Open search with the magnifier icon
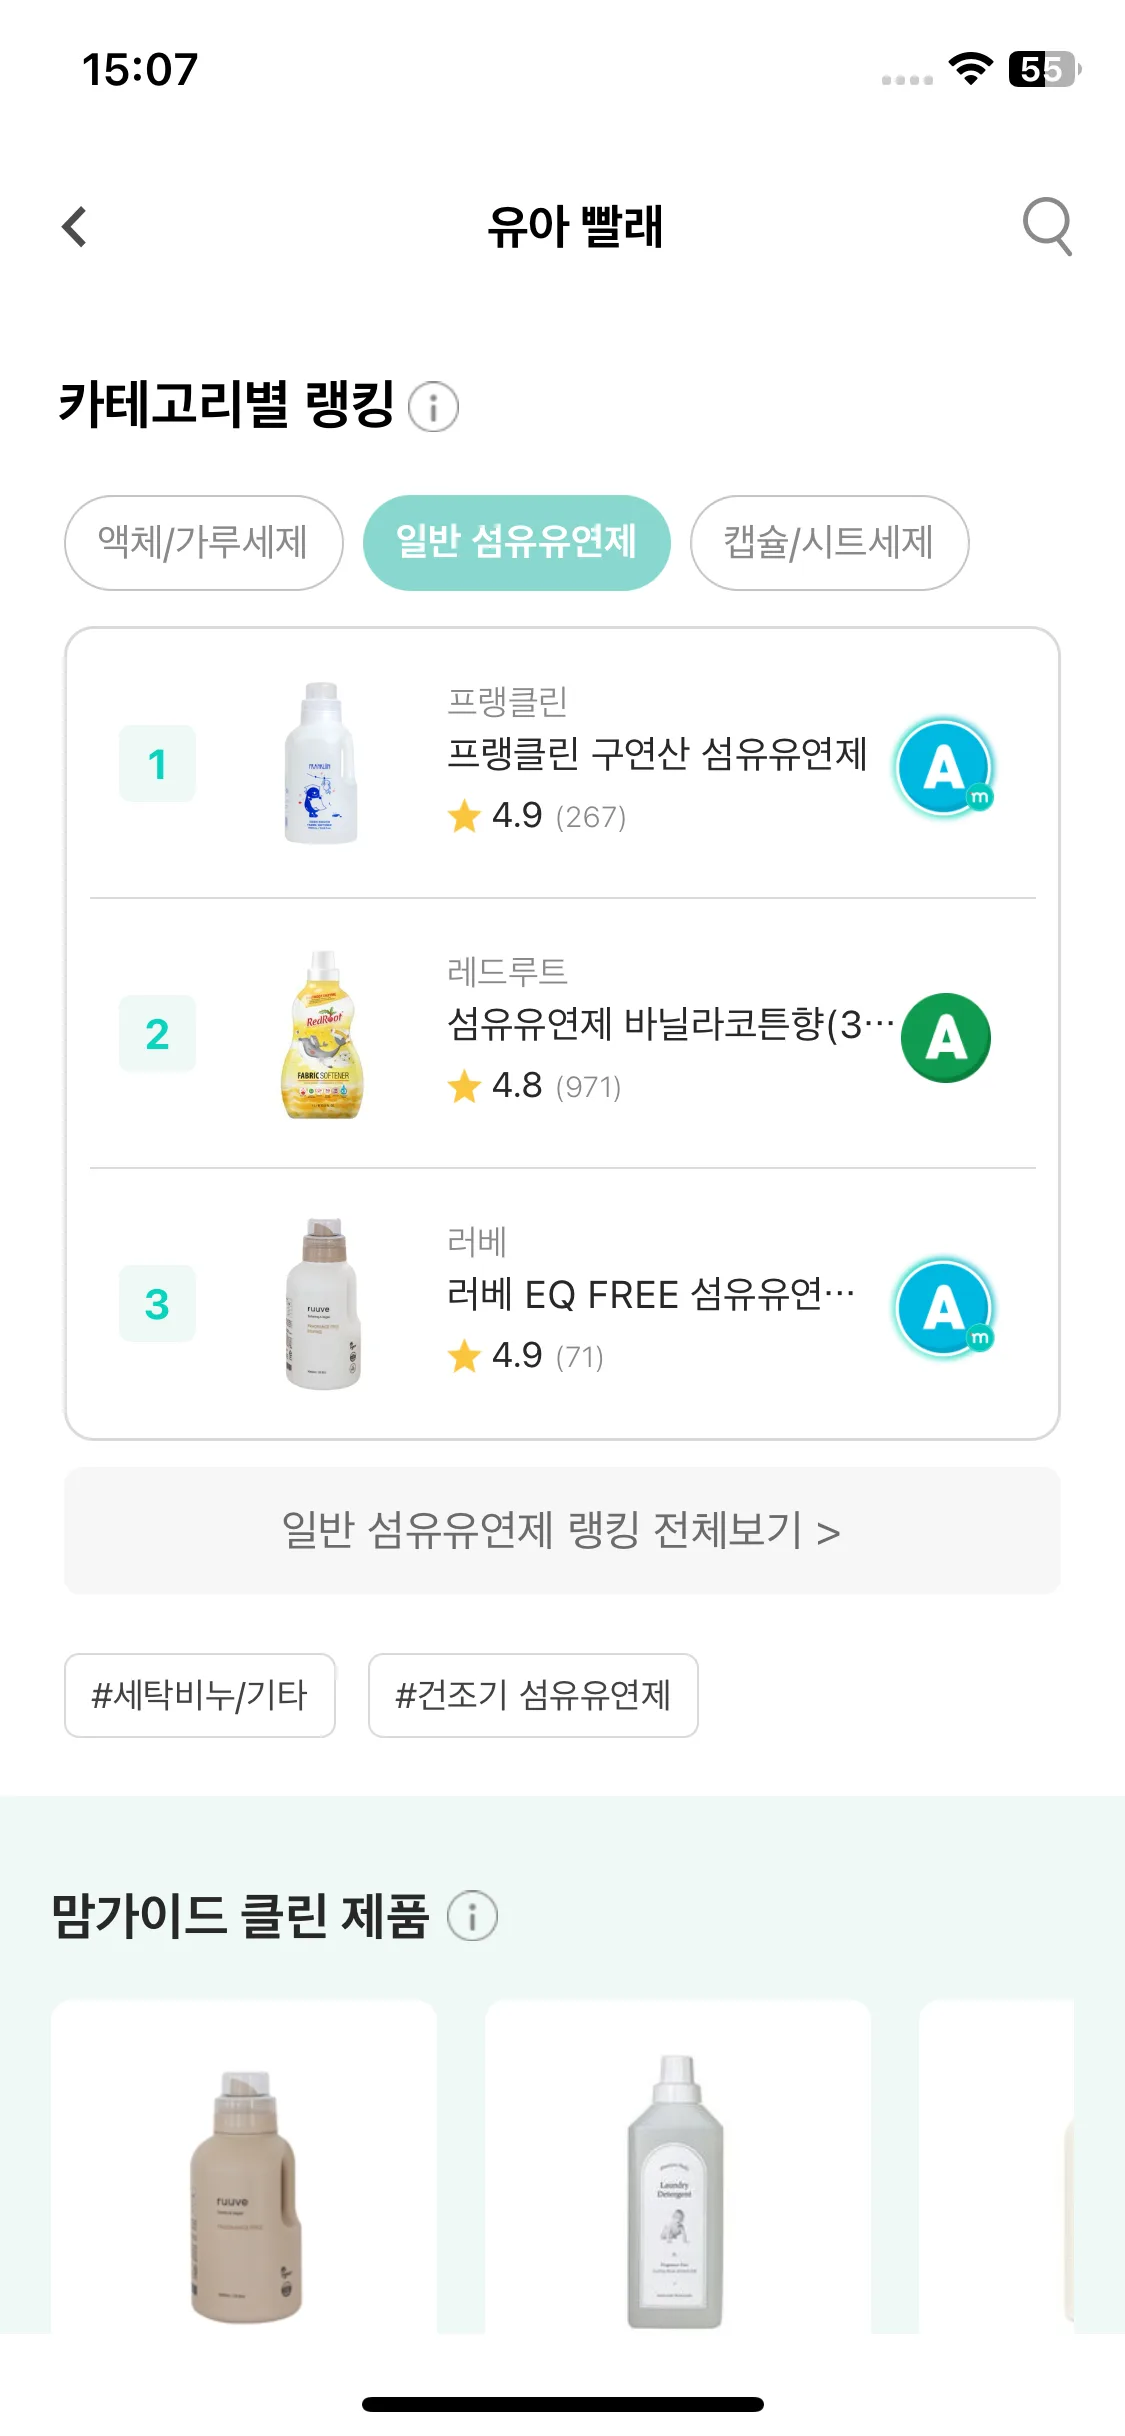The image size is (1125, 2436). tap(1047, 226)
